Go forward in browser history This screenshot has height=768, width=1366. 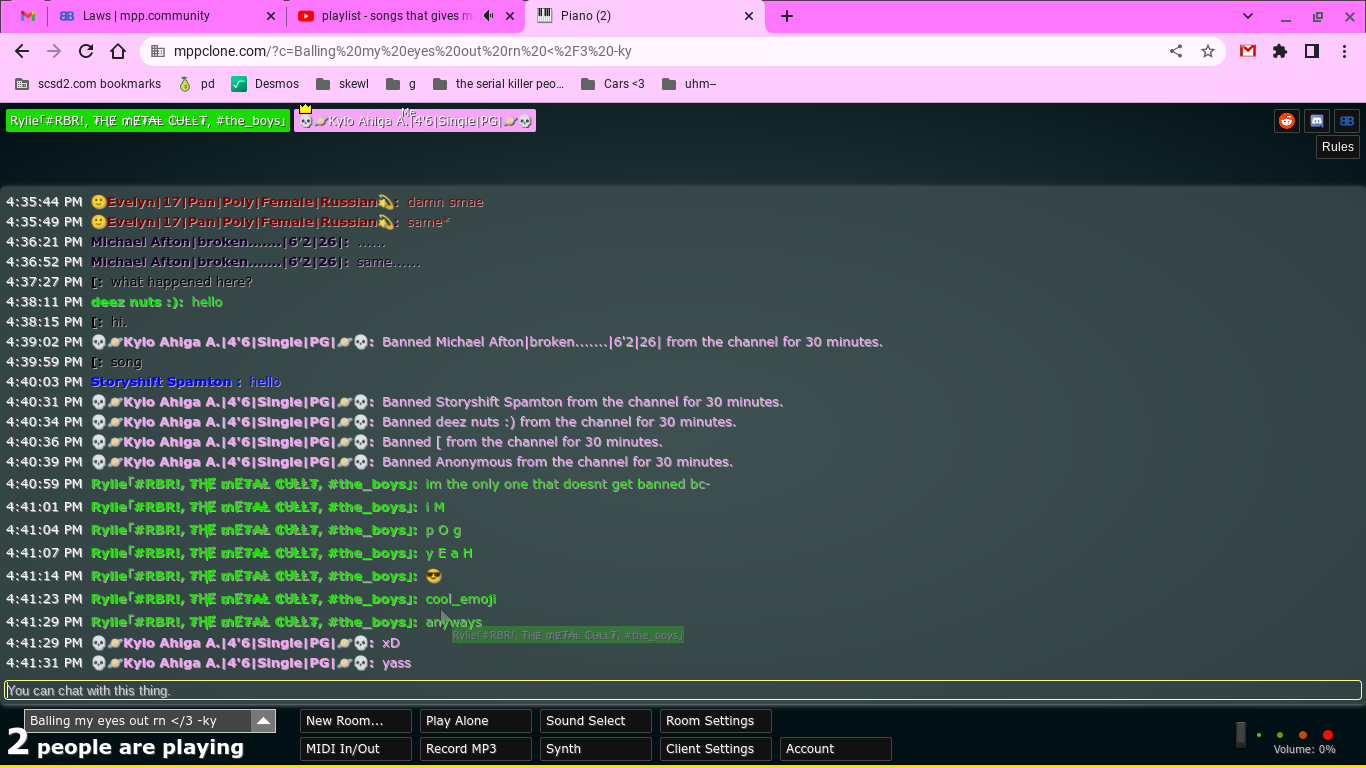(54, 51)
